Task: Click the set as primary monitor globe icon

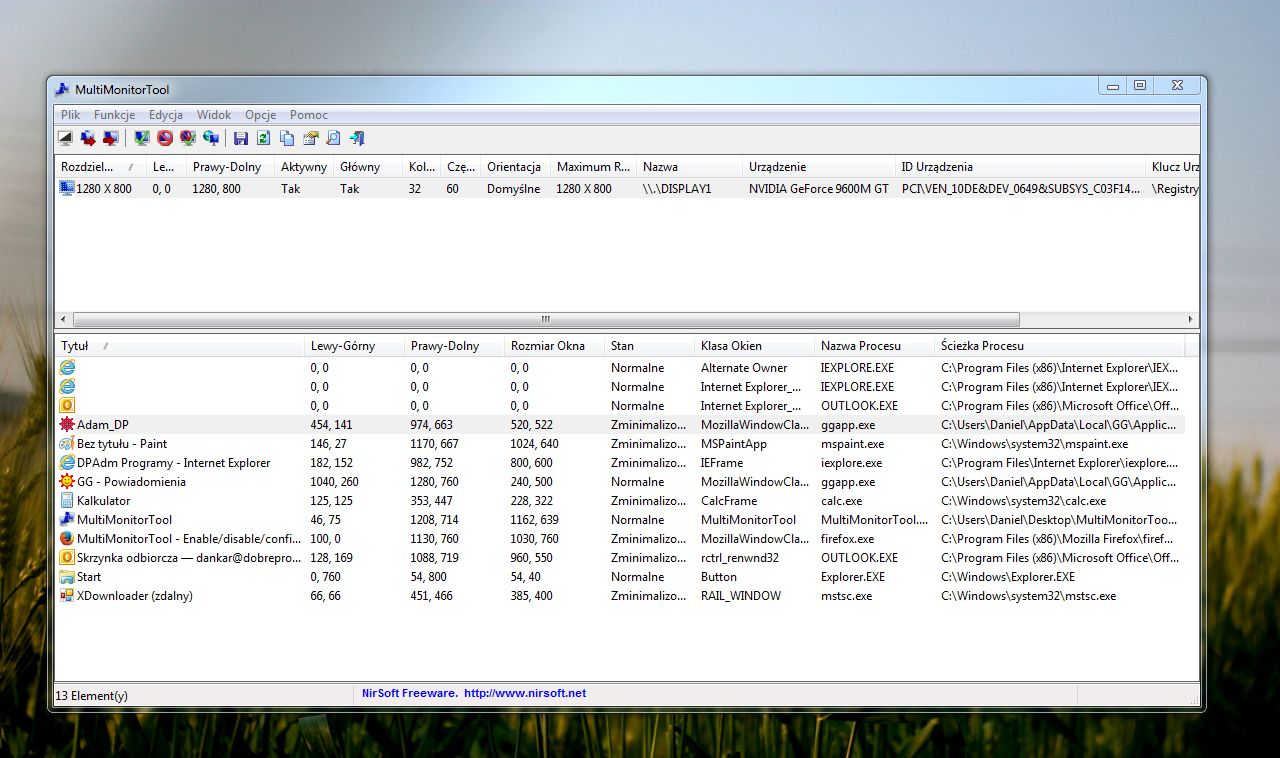Action: pos(211,138)
